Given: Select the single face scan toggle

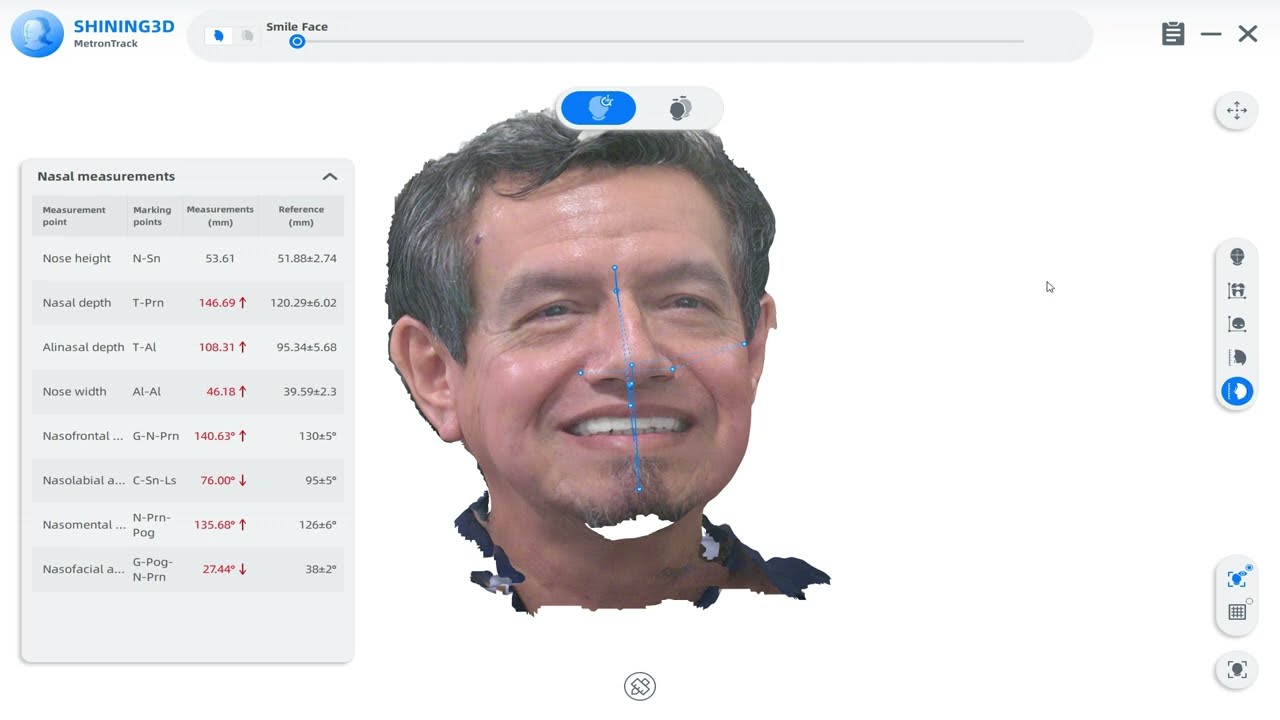Looking at the screenshot, I should 219,36.
